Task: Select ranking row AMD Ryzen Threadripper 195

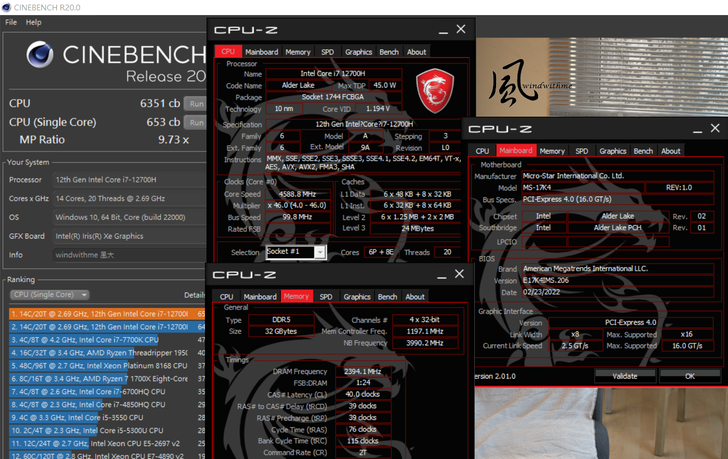Action: pos(107,353)
